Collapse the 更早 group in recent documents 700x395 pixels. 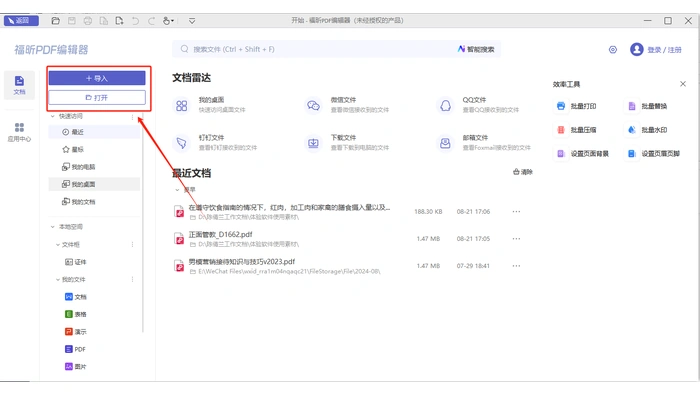coord(178,190)
